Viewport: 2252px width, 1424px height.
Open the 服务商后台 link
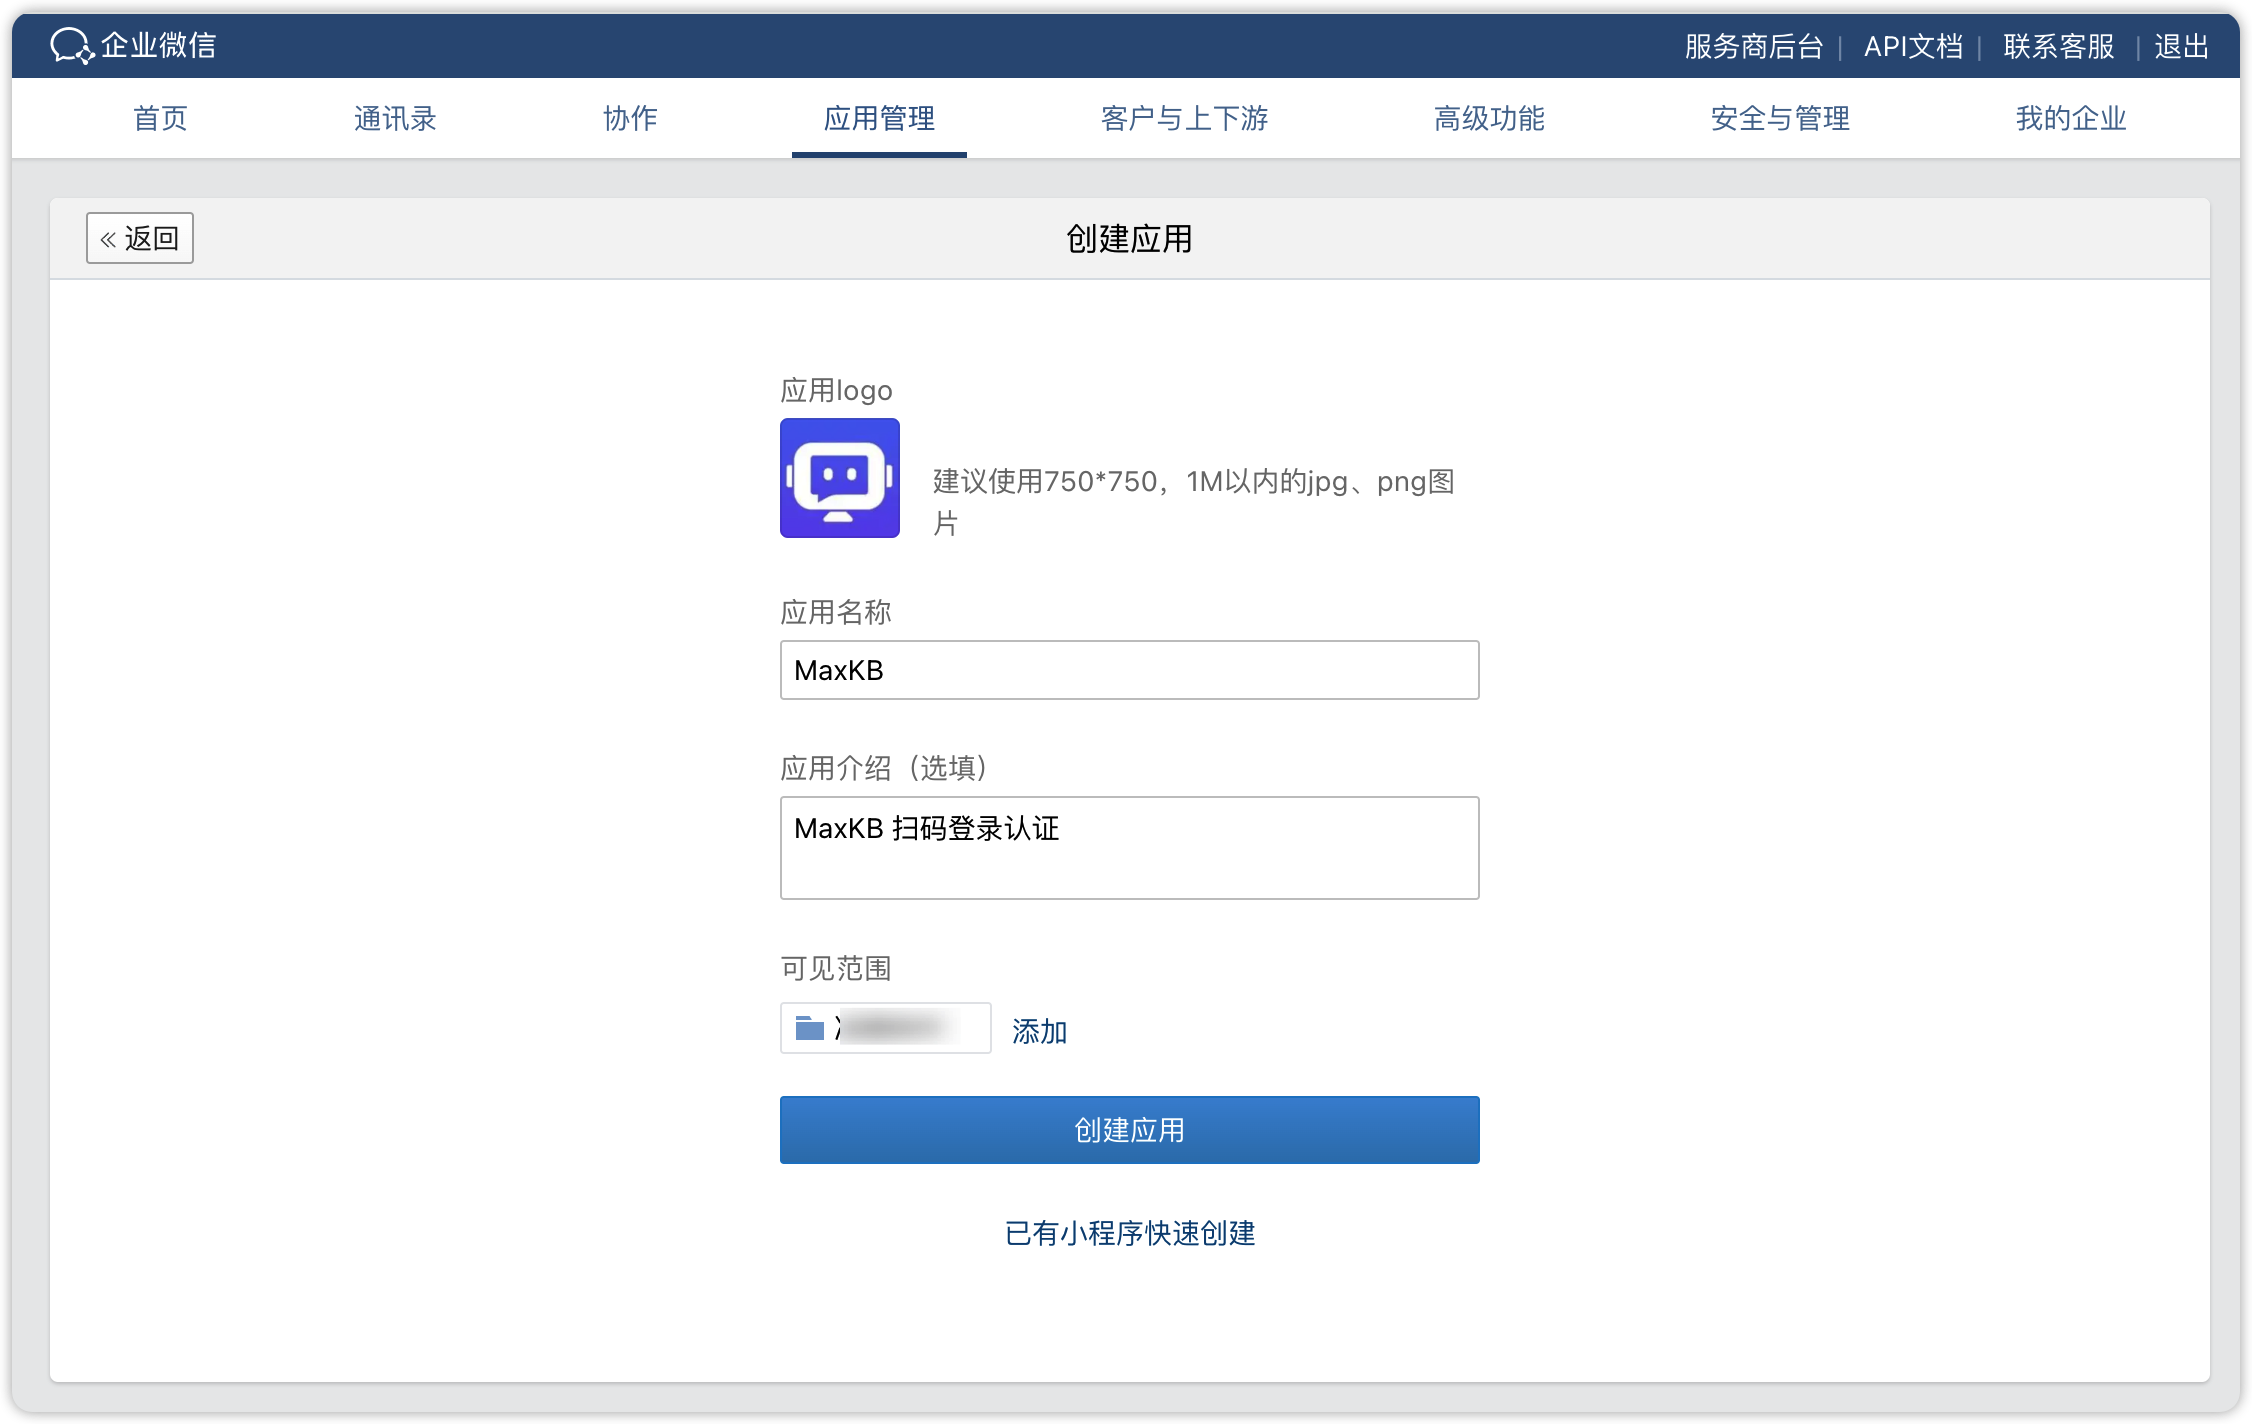(x=1754, y=46)
